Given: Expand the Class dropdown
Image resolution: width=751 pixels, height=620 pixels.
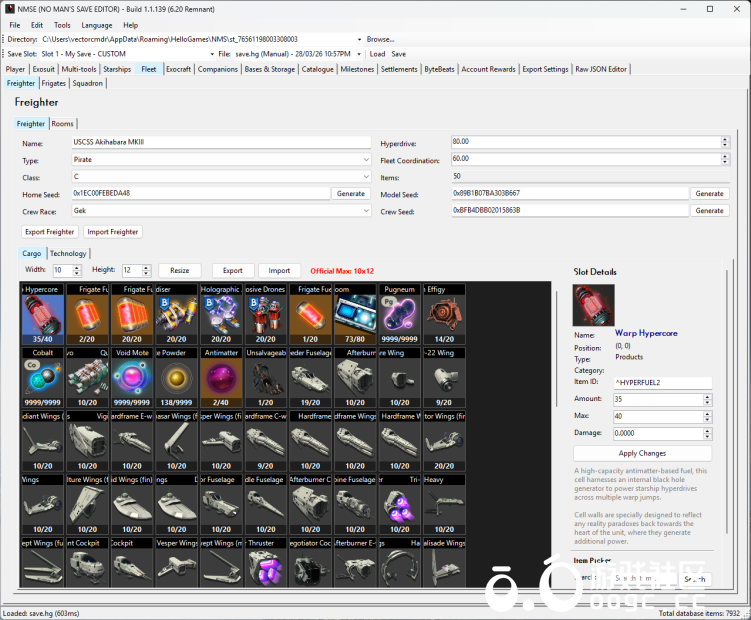Looking at the screenshot, I should click(221, 177).
